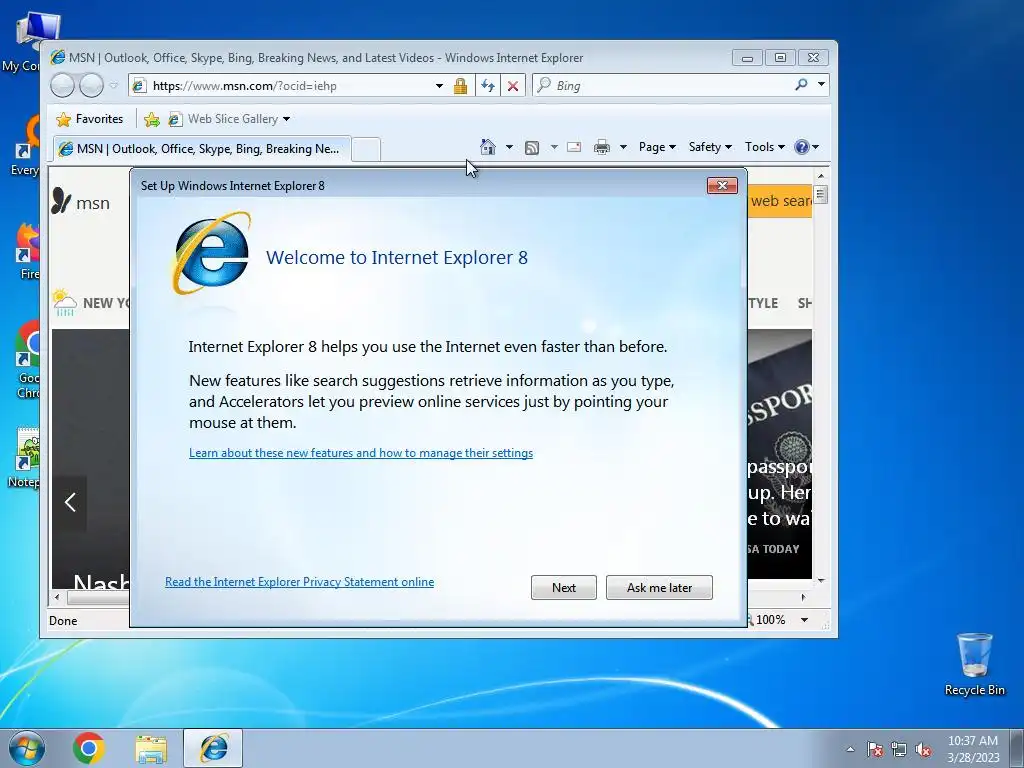Click the Home icon in command bar
Screen dimensions: 1024x768
[x=487, y=147]
